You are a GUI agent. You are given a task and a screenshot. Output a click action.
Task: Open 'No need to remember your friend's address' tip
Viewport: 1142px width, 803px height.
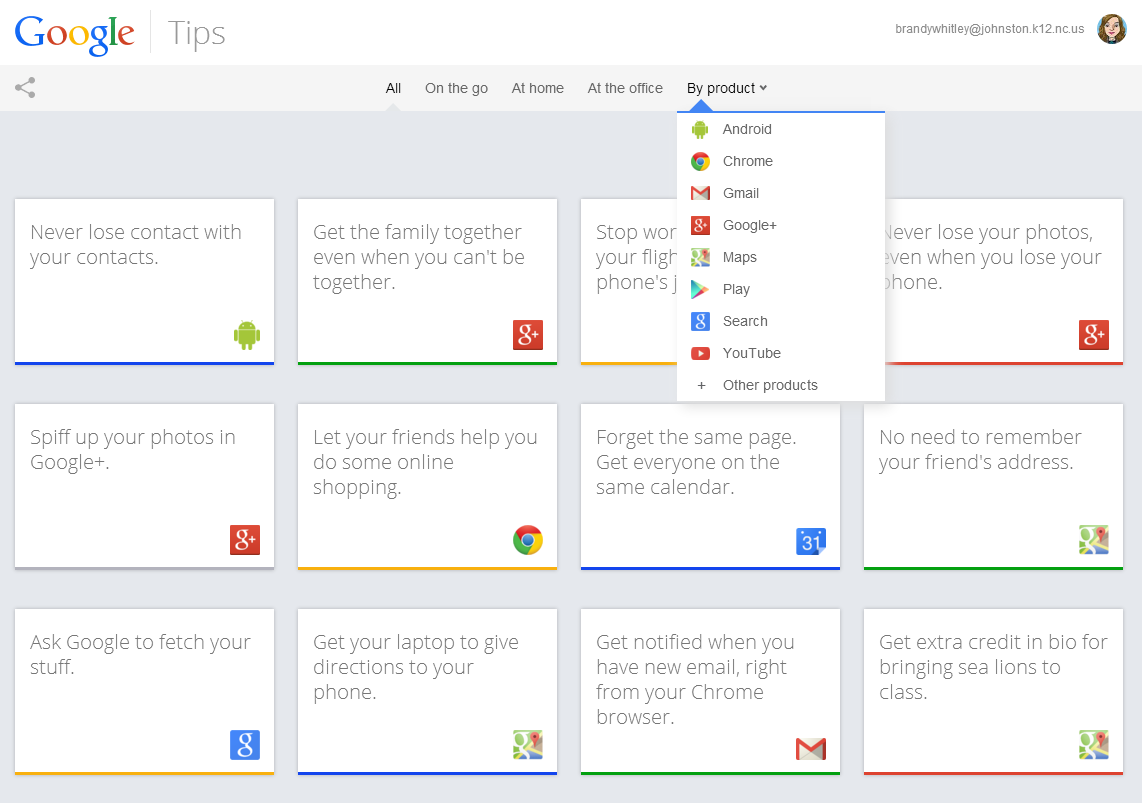(x=993, y=486)
